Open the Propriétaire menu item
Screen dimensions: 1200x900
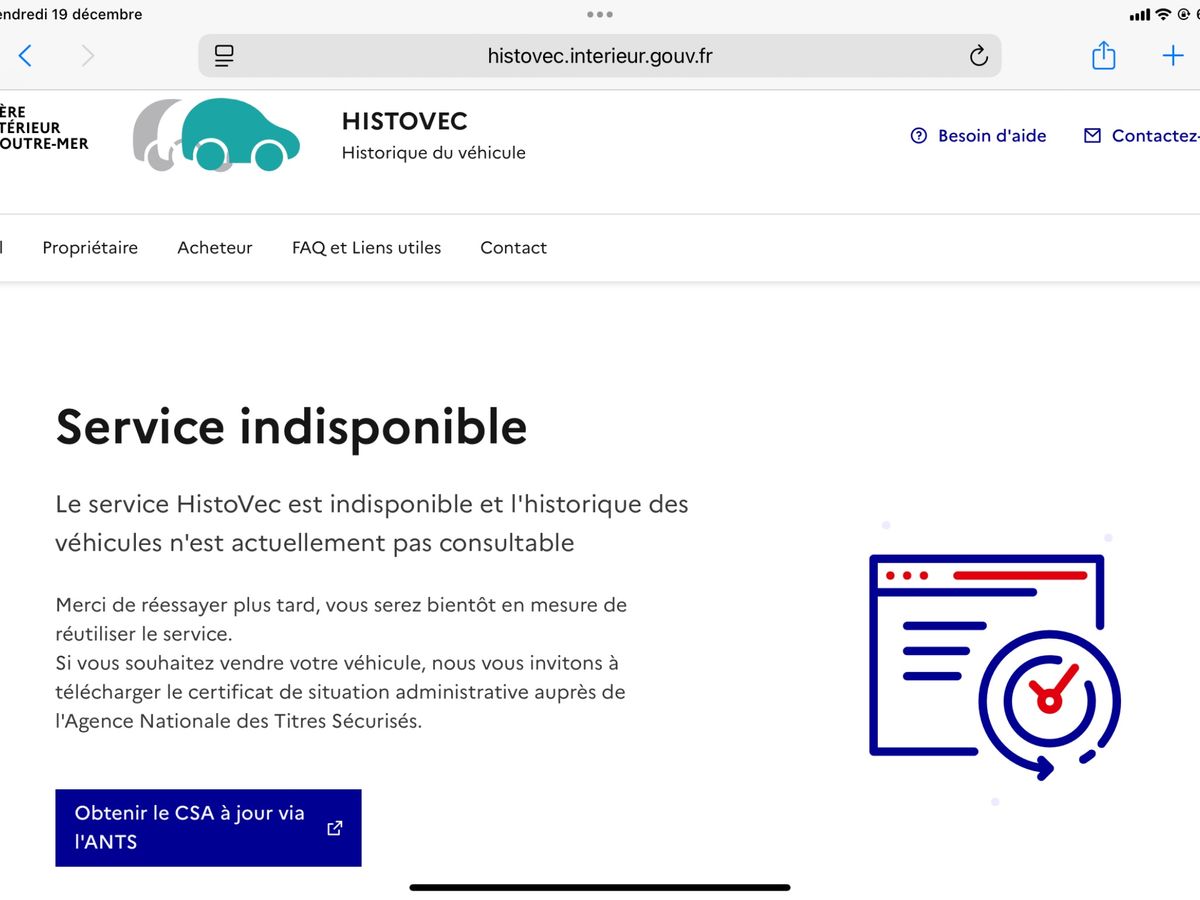click(x=90, y=248)
